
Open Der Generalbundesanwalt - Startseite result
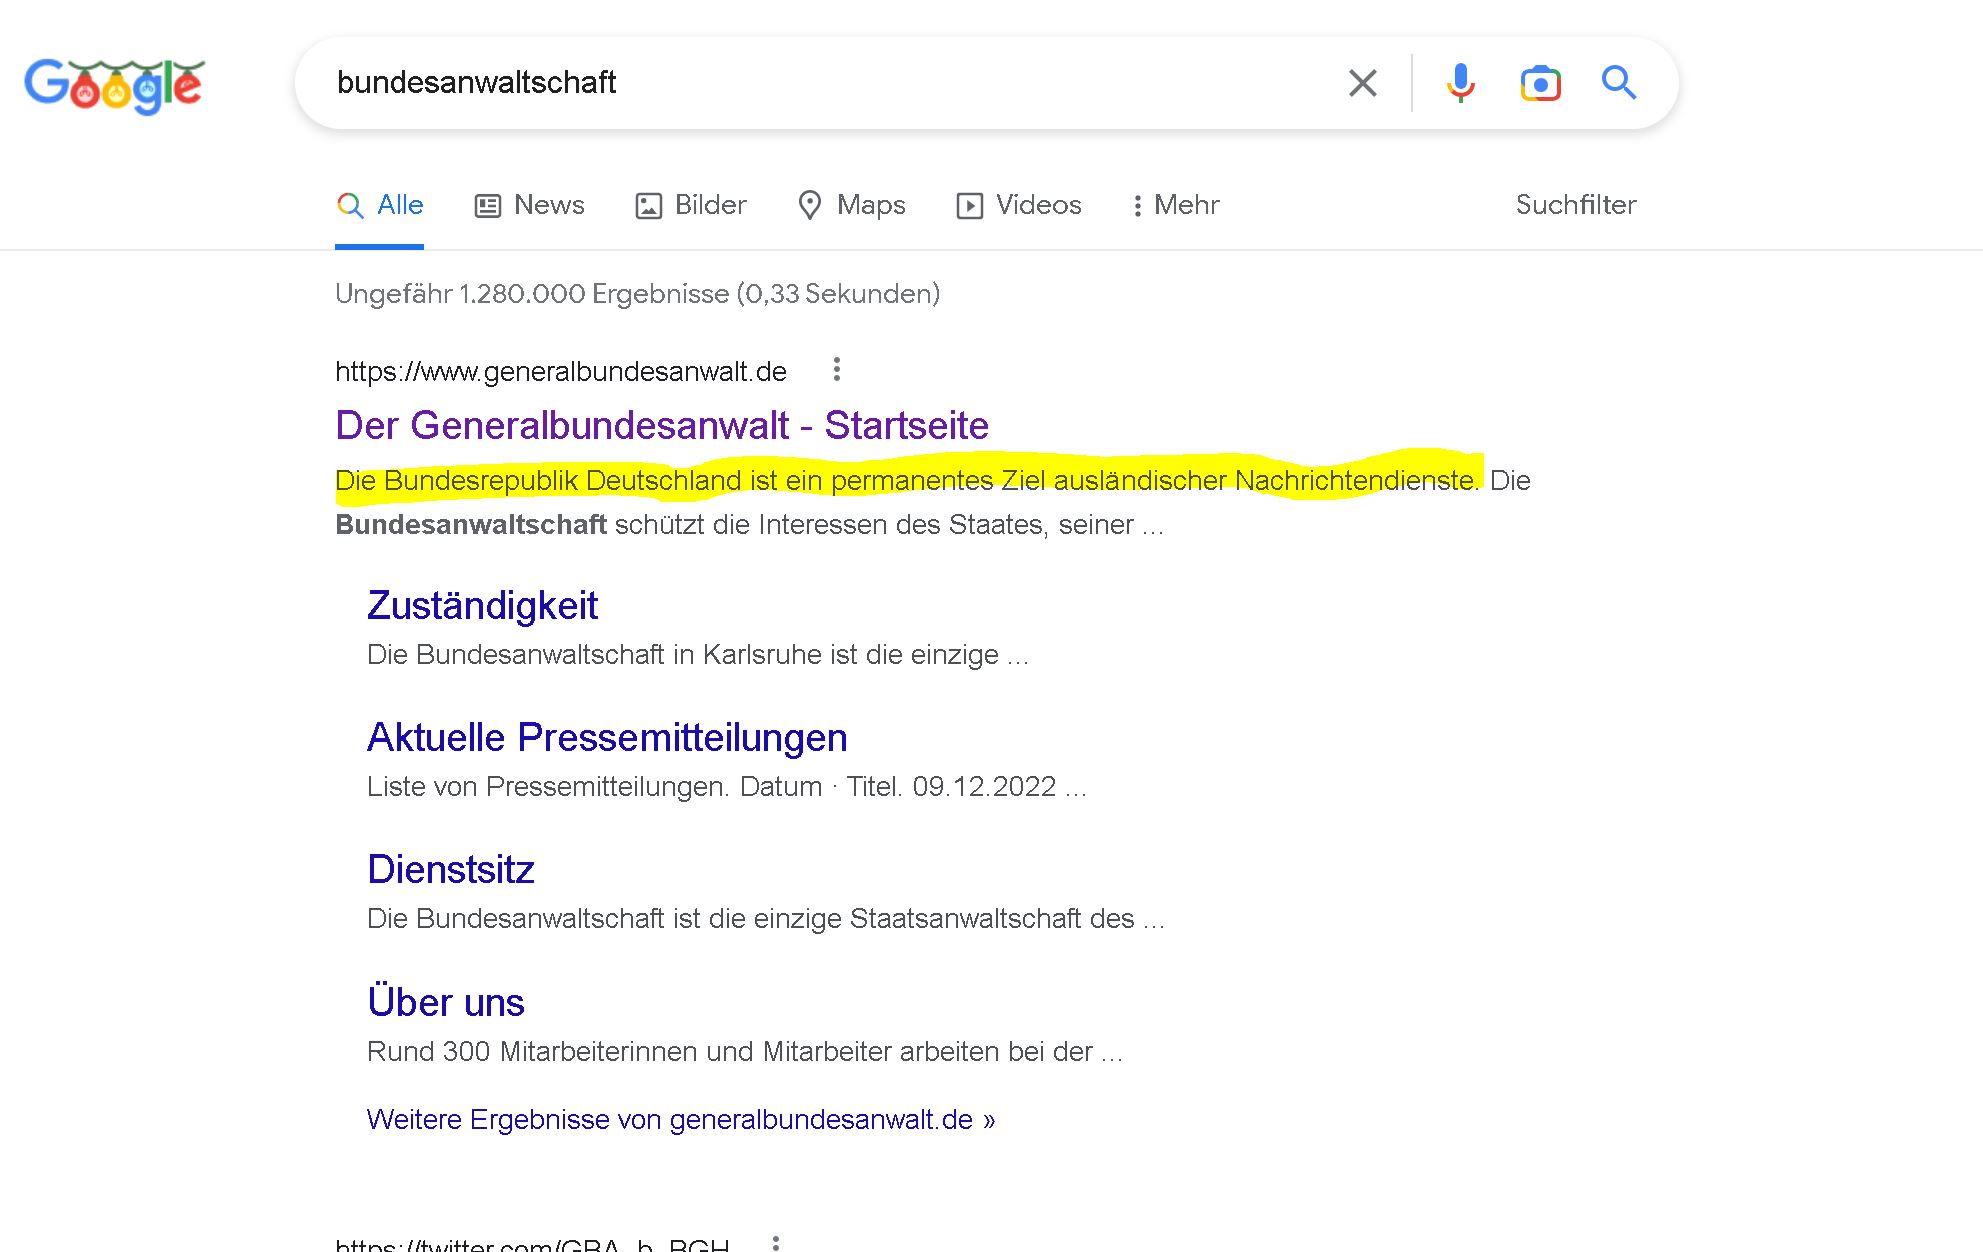[x=662, y=426]
